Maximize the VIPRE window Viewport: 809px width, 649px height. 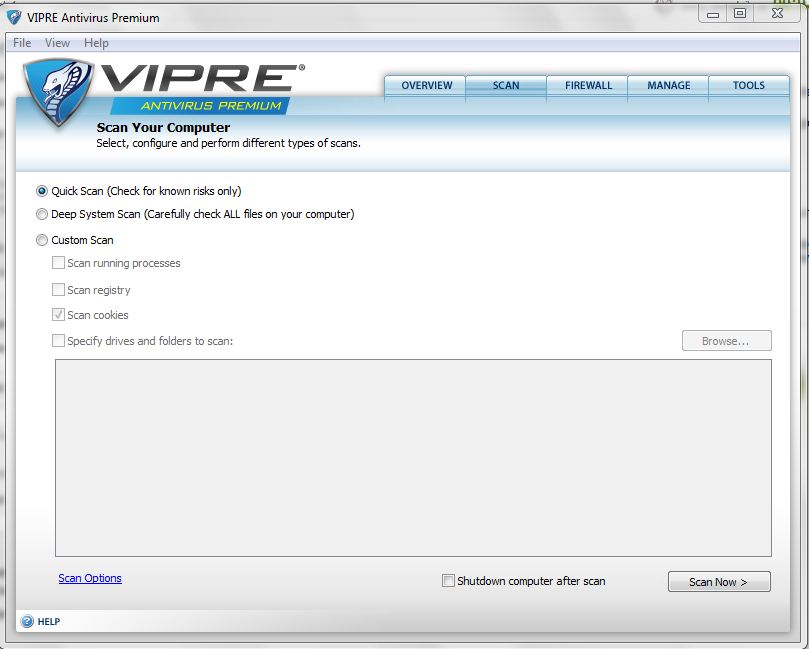740,14
